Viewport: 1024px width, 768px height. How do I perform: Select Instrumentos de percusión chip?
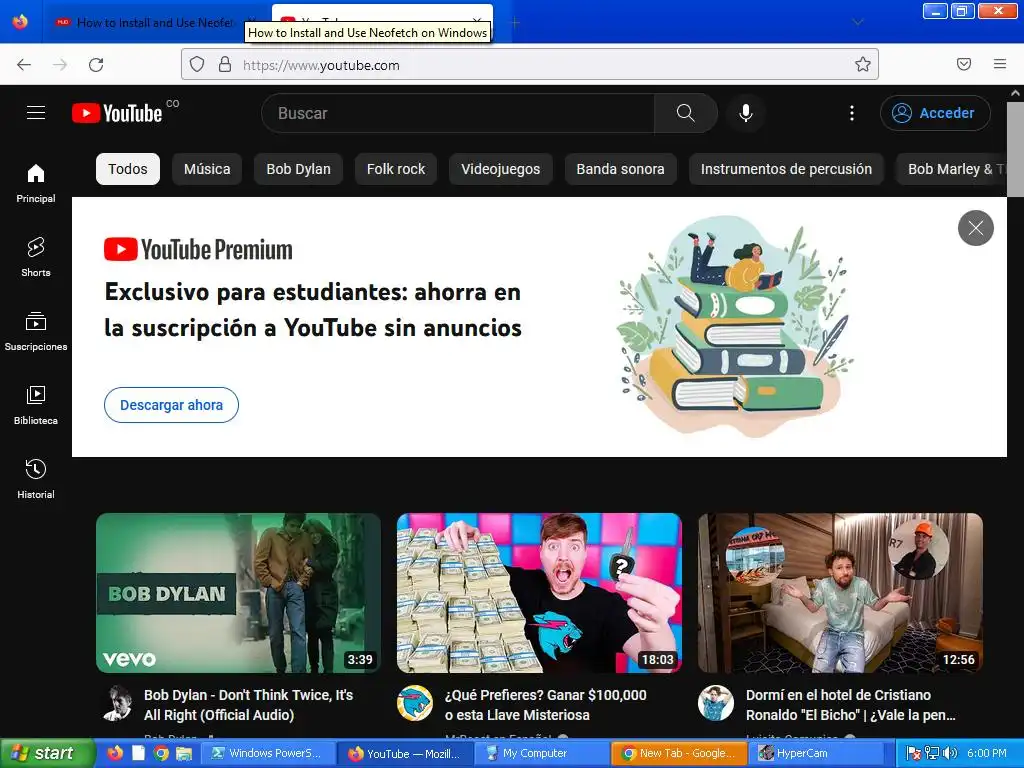tap(786, 169)
